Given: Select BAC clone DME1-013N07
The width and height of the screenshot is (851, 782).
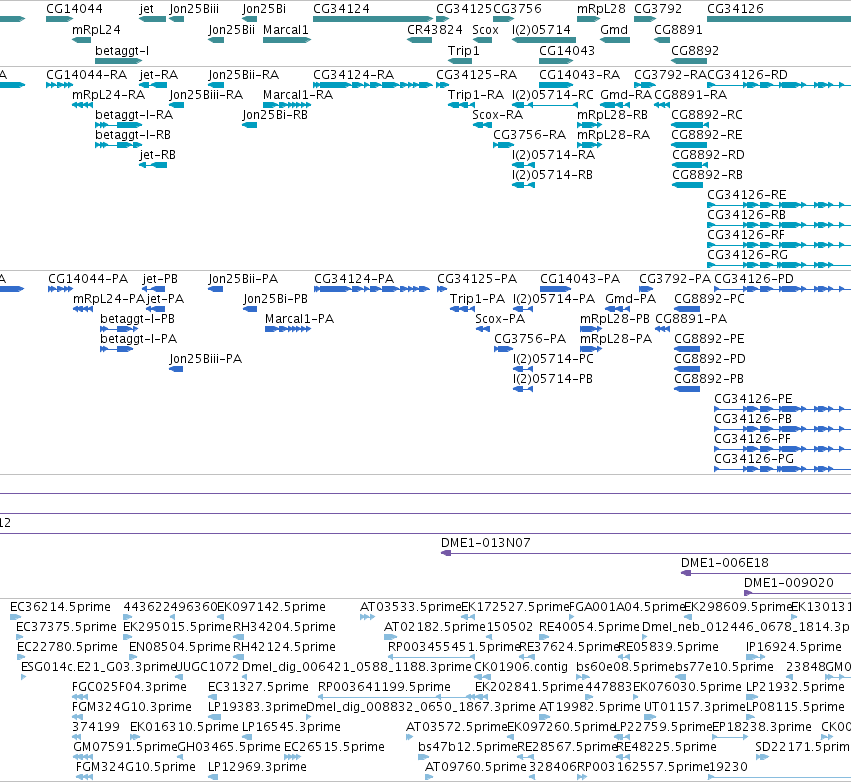Looking at the screenshot, I should (646, 553).
